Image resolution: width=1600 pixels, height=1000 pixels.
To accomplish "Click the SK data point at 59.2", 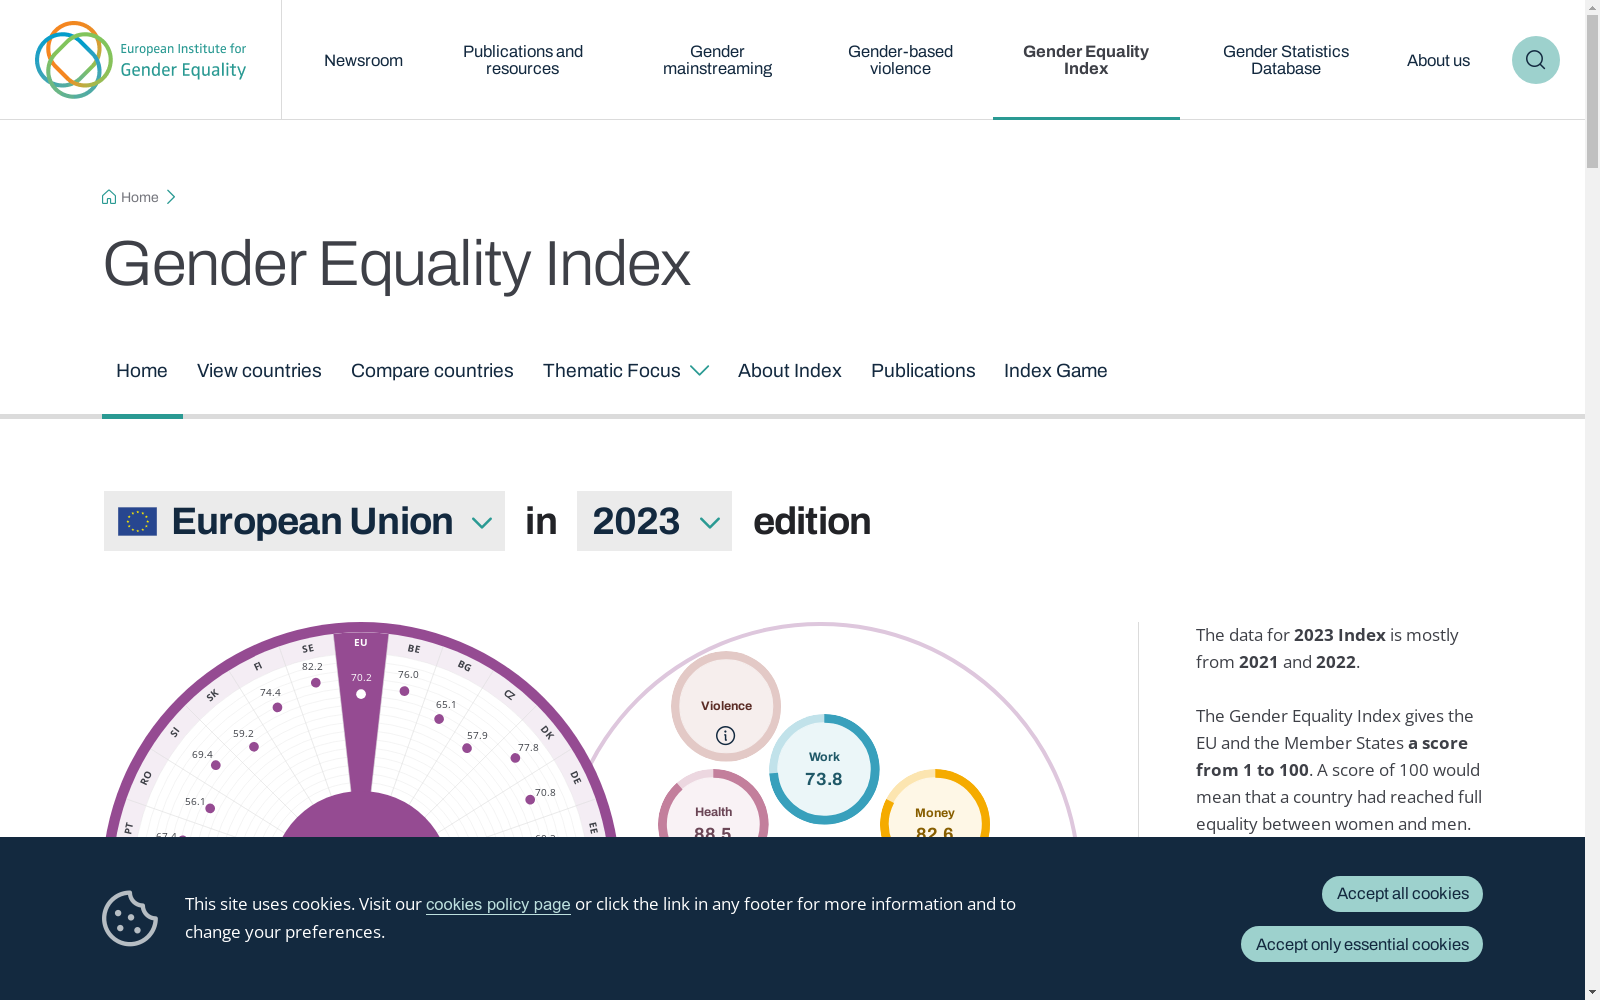I will [x=254, y=747].
